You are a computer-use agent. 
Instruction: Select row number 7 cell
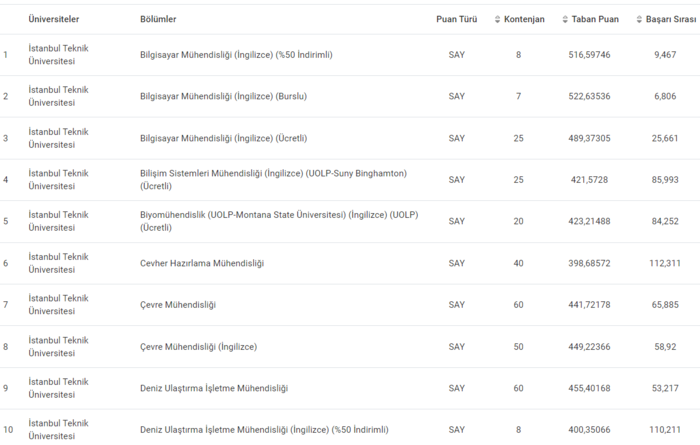pos(6,304)
